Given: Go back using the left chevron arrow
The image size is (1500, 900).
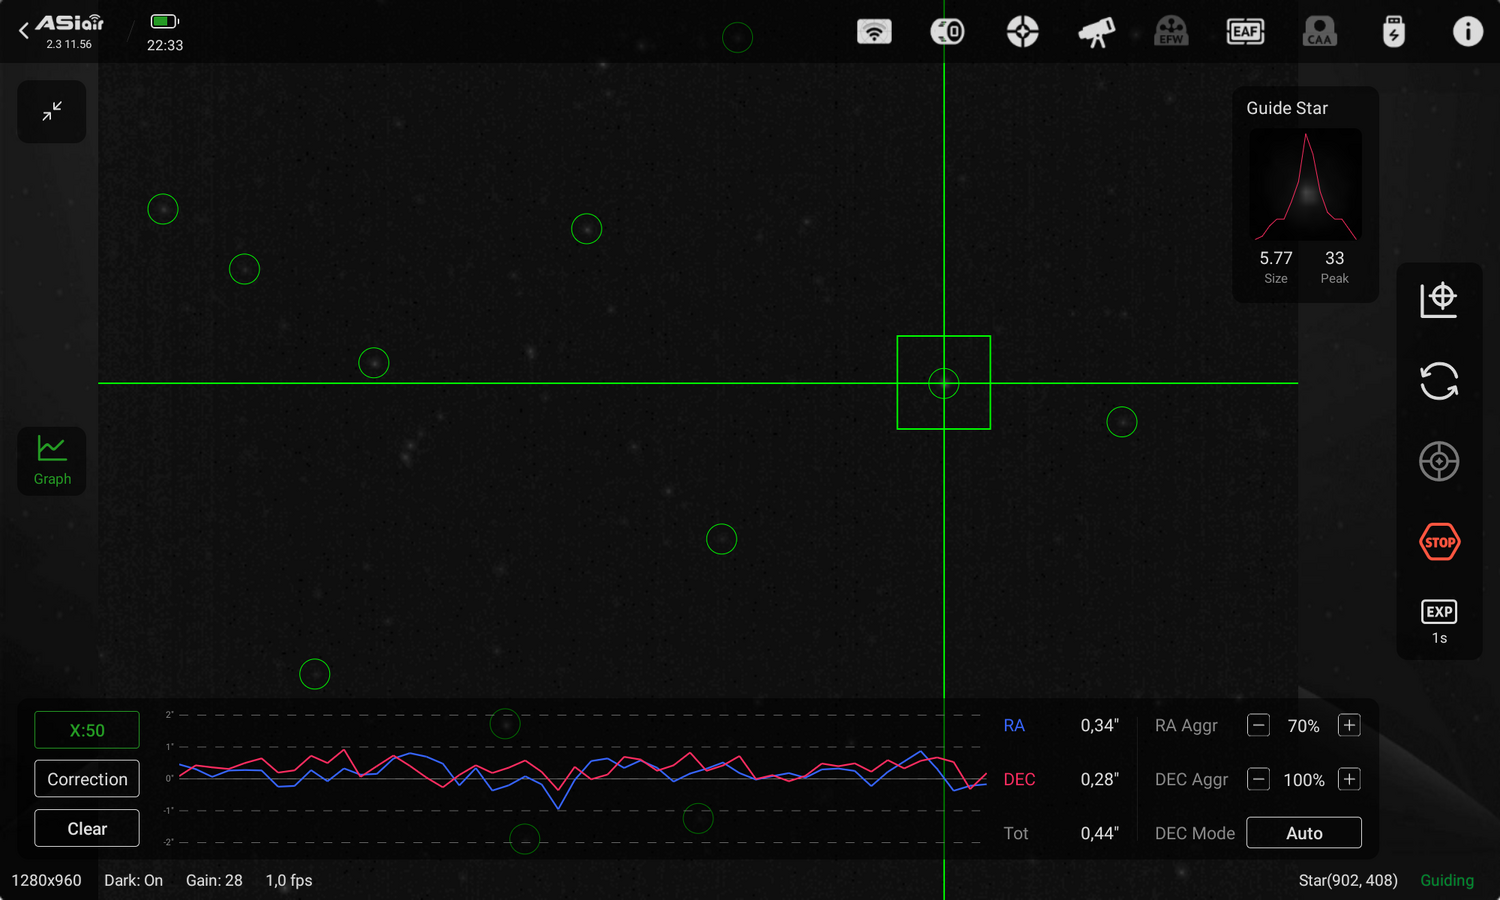Looking at the screenshot, I should click(x=22, y=31).
